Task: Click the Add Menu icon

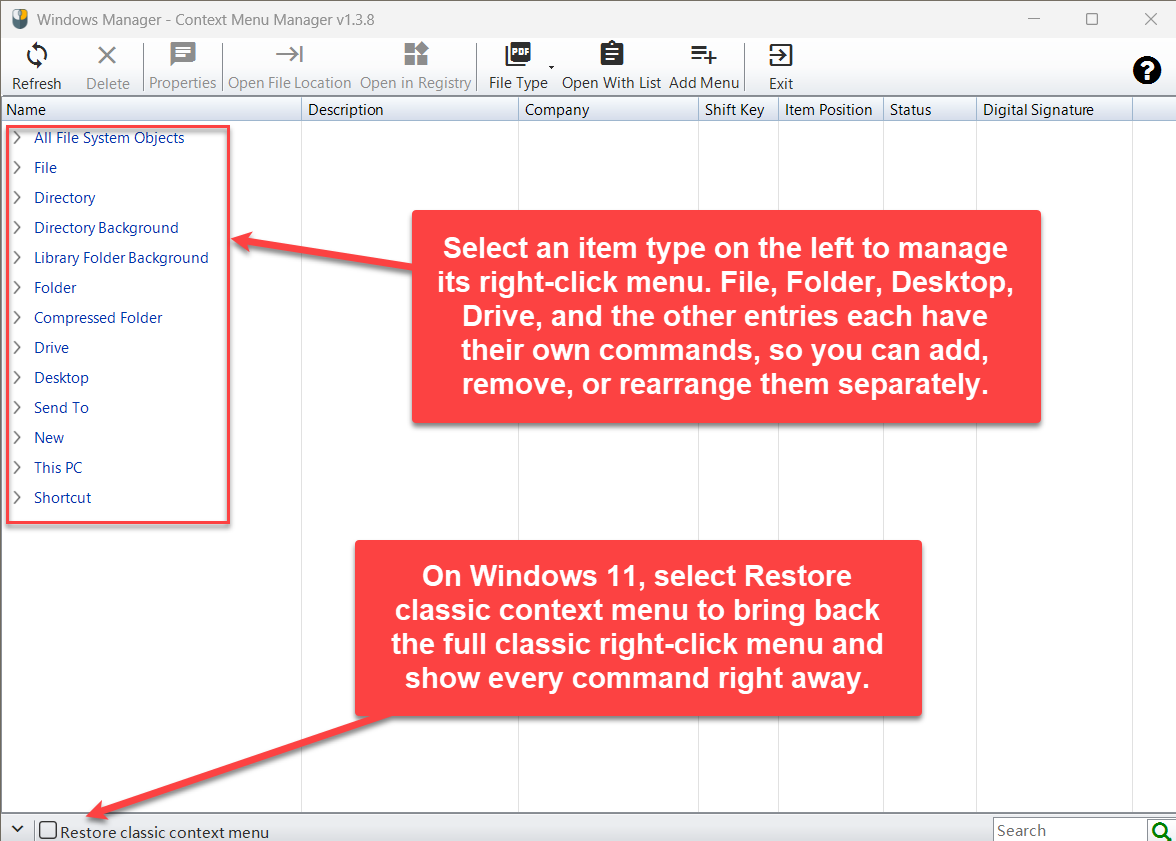Action: click(704, 54)
